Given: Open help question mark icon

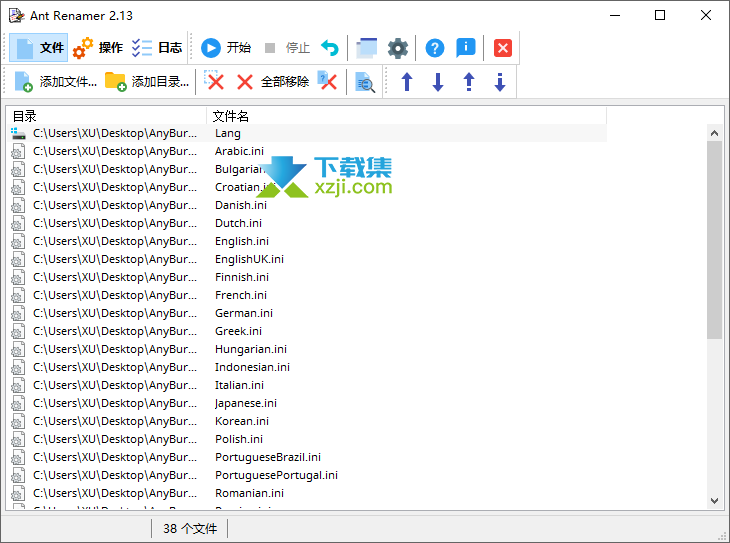Looking at the screenshot, I should 434,48.
